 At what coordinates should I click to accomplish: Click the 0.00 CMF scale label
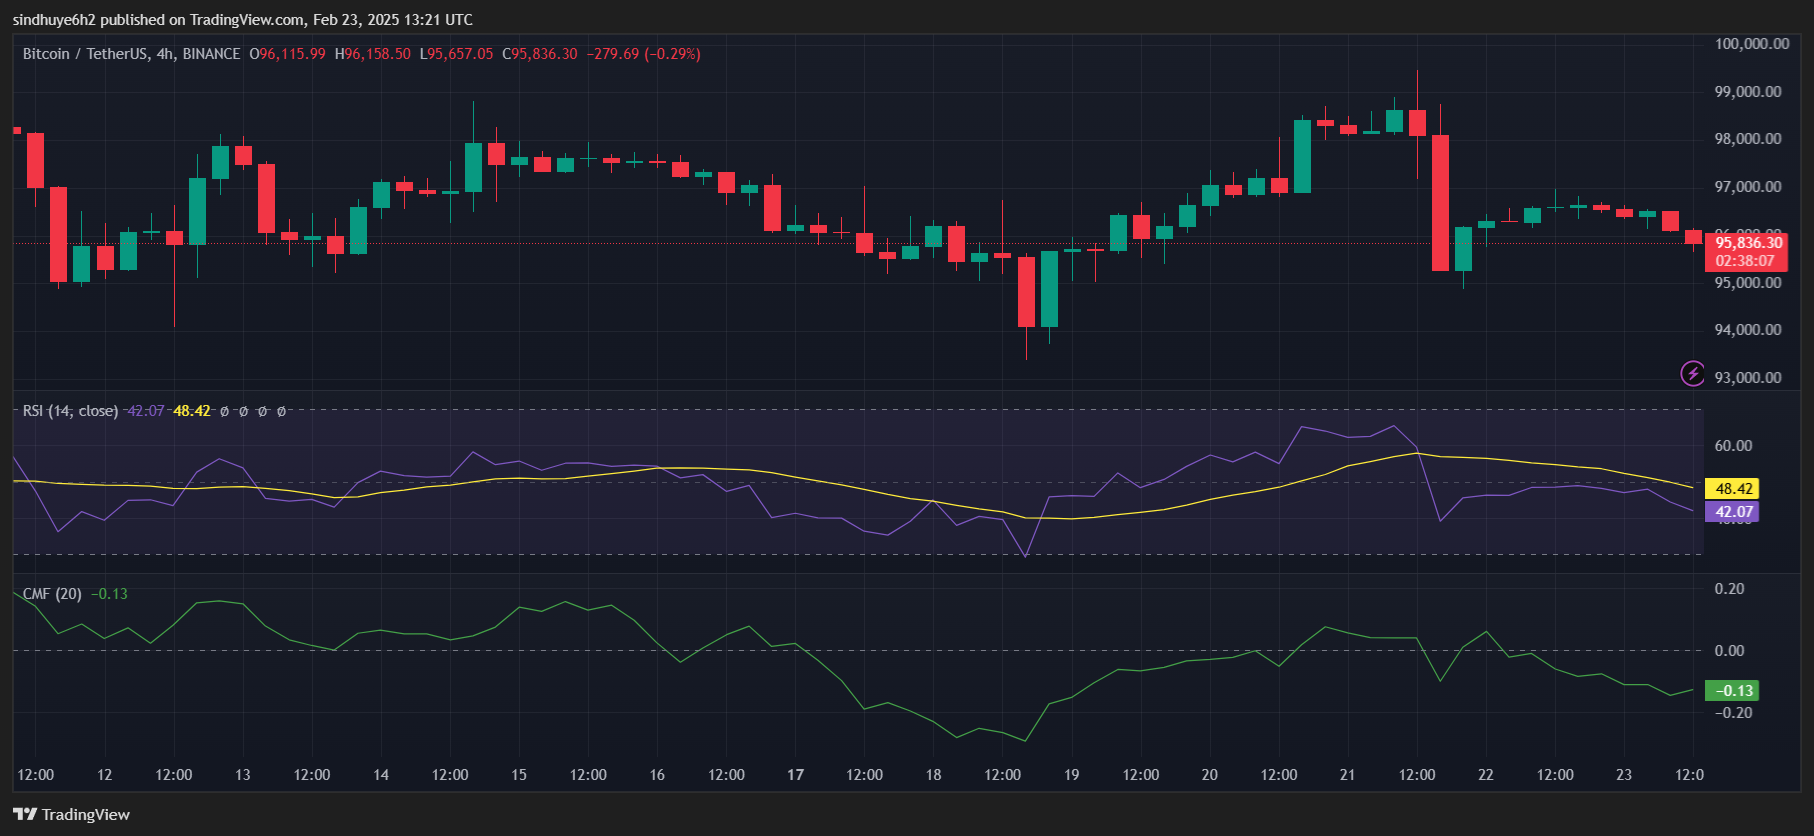pos(1729,651)
